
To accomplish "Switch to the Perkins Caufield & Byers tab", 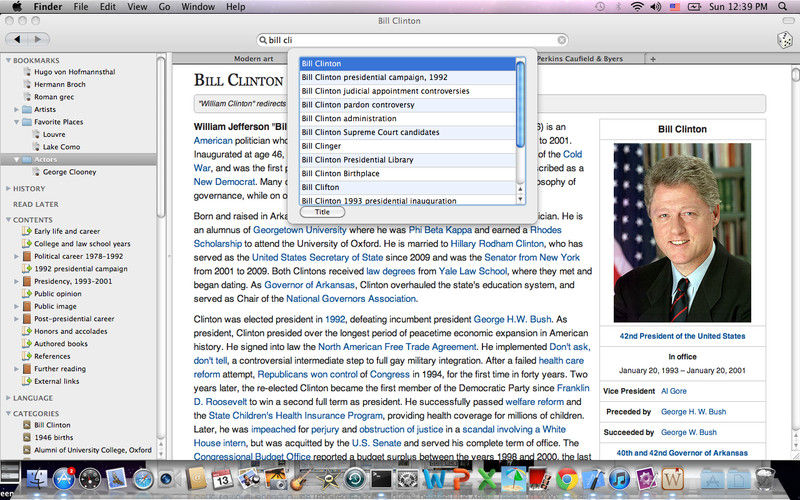I will pos(580,59).
